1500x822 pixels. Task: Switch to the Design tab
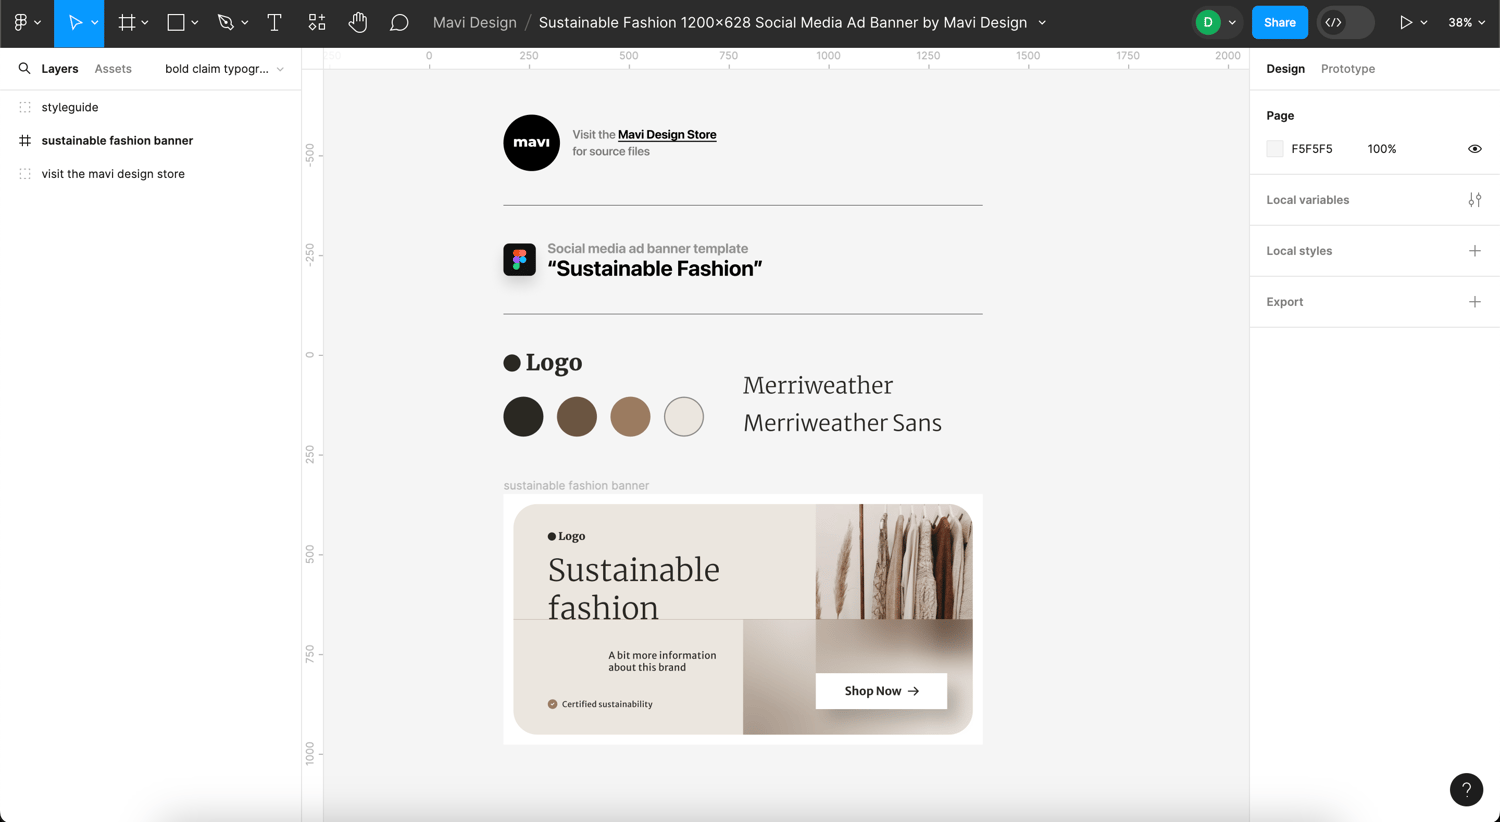(x=1285, y=69)
